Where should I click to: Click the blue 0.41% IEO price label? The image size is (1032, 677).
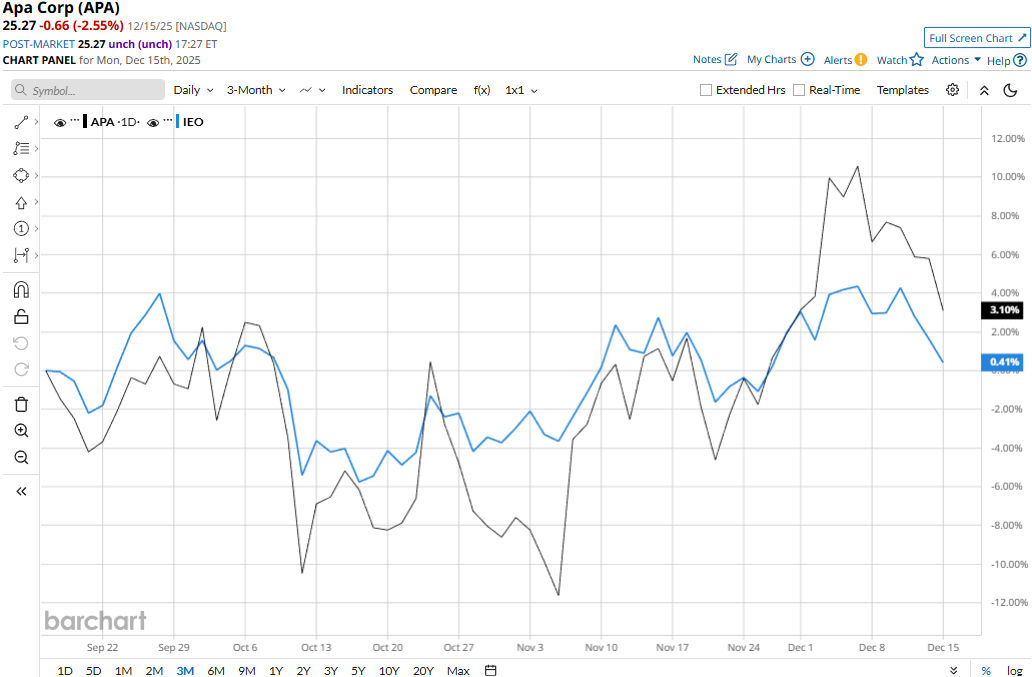(1002, 362)
